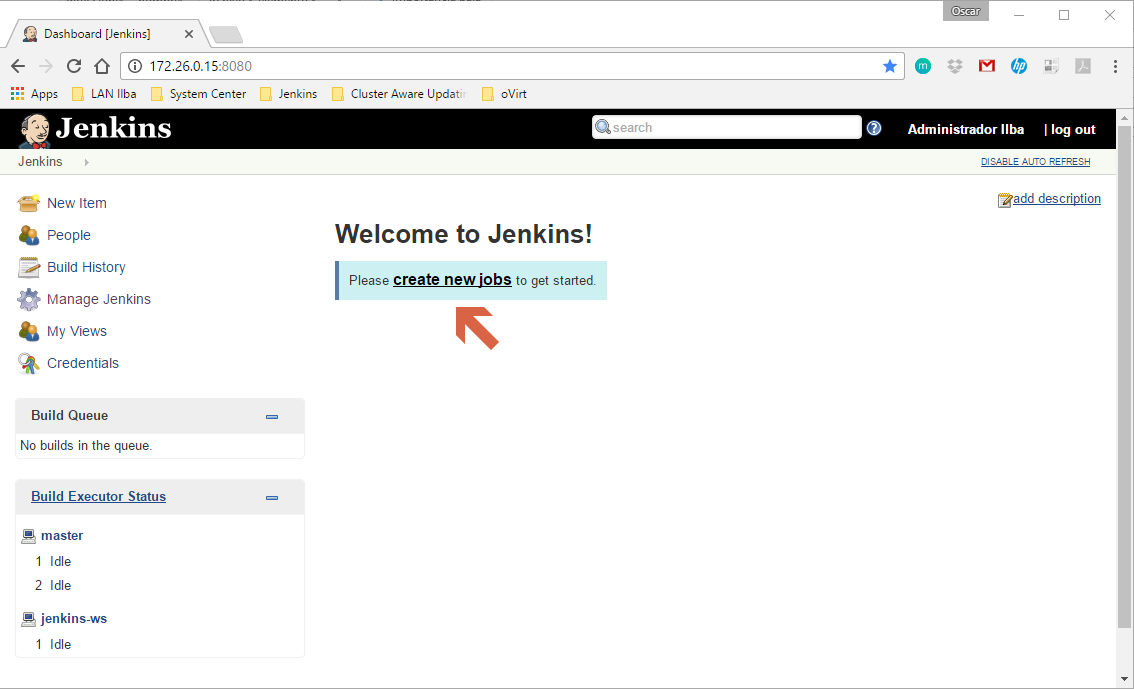Click the People icon in sidebar
This screenshot has width=1134, height=689.
coord(29,235)
